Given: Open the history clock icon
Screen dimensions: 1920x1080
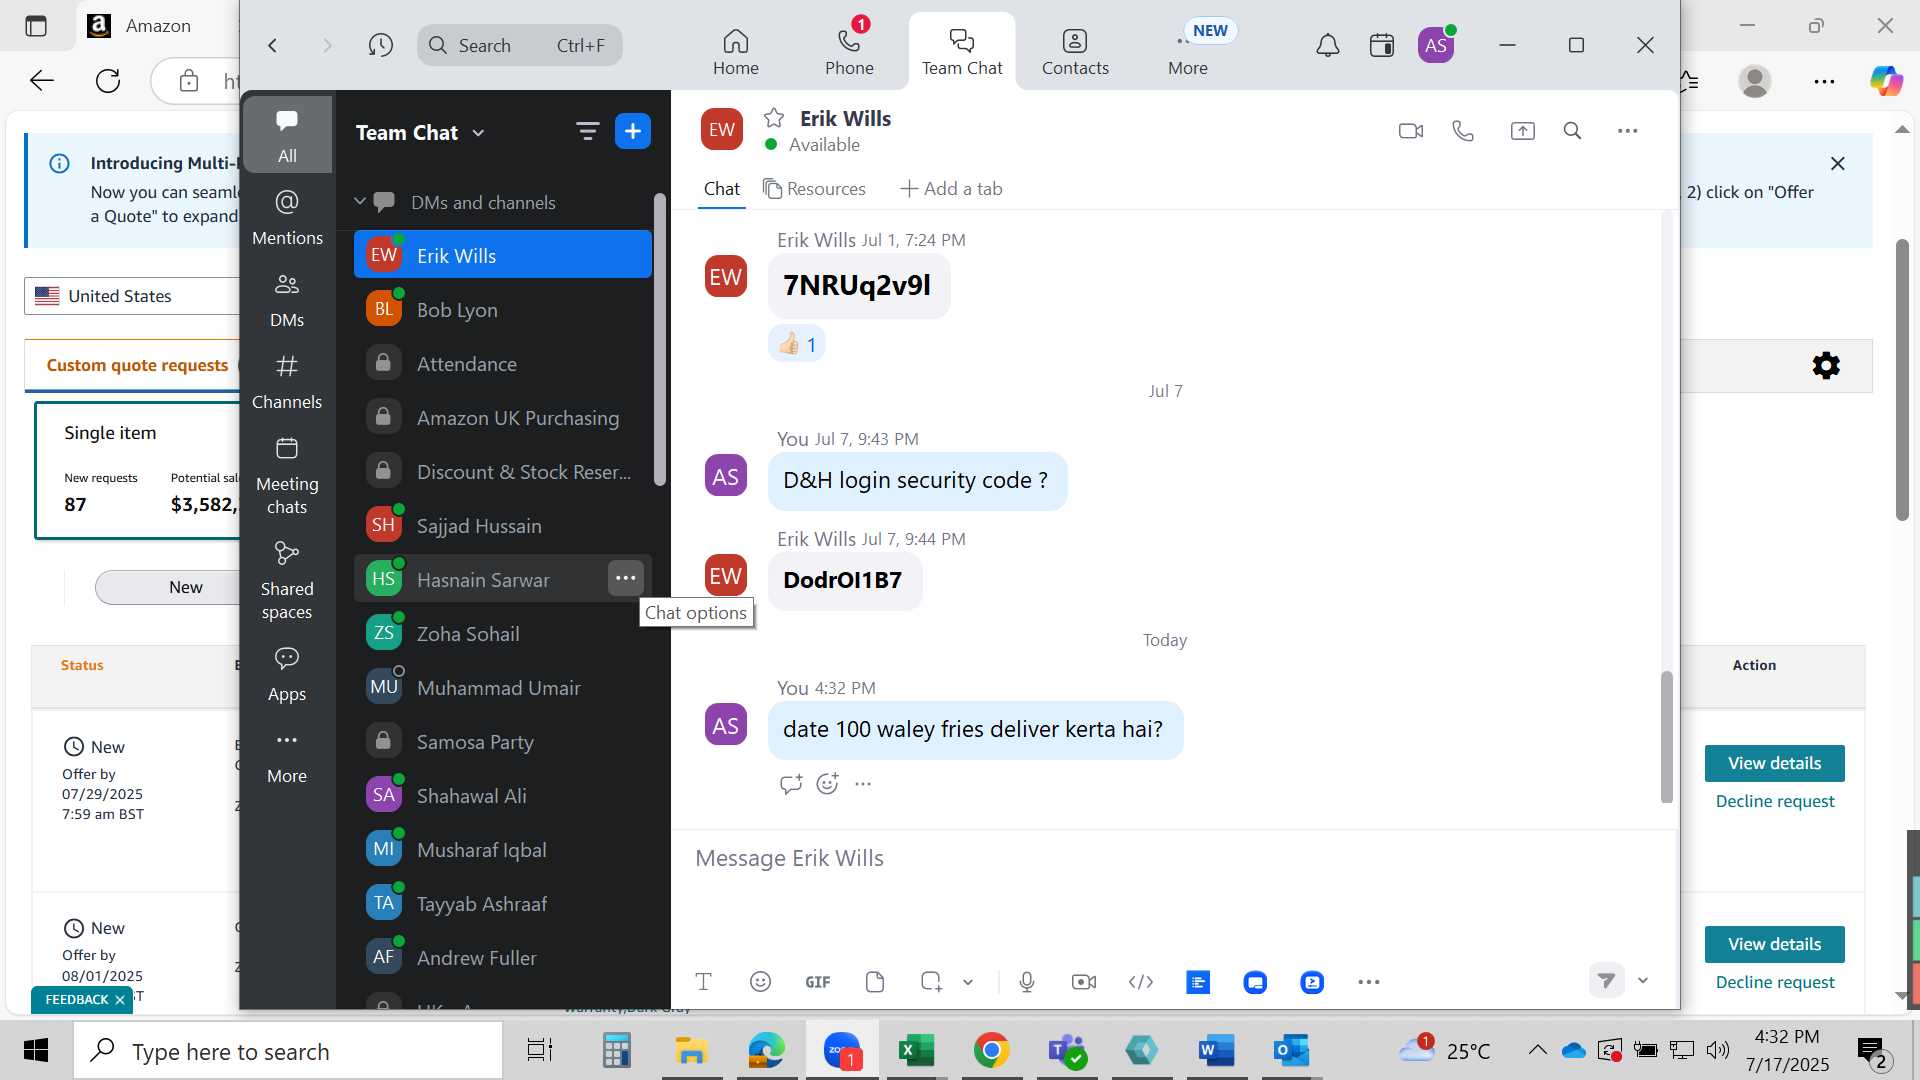Looking at the screenshot, I should (380, 45).
